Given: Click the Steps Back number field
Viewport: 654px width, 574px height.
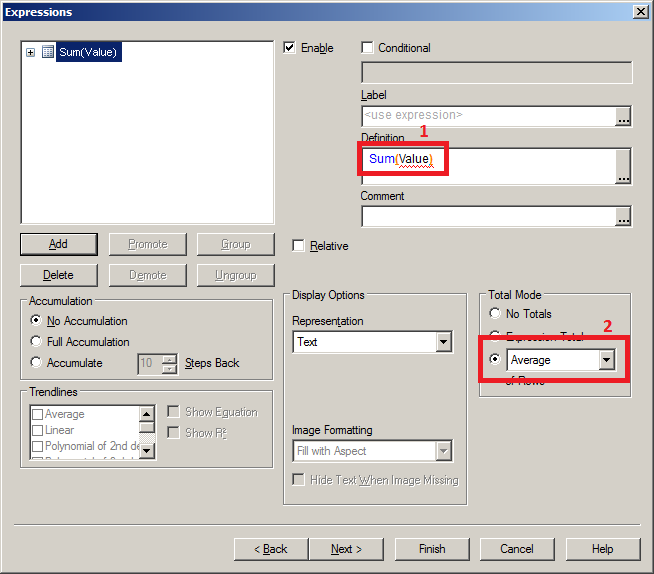Looking at the screenshot, I should click(149, 364).
